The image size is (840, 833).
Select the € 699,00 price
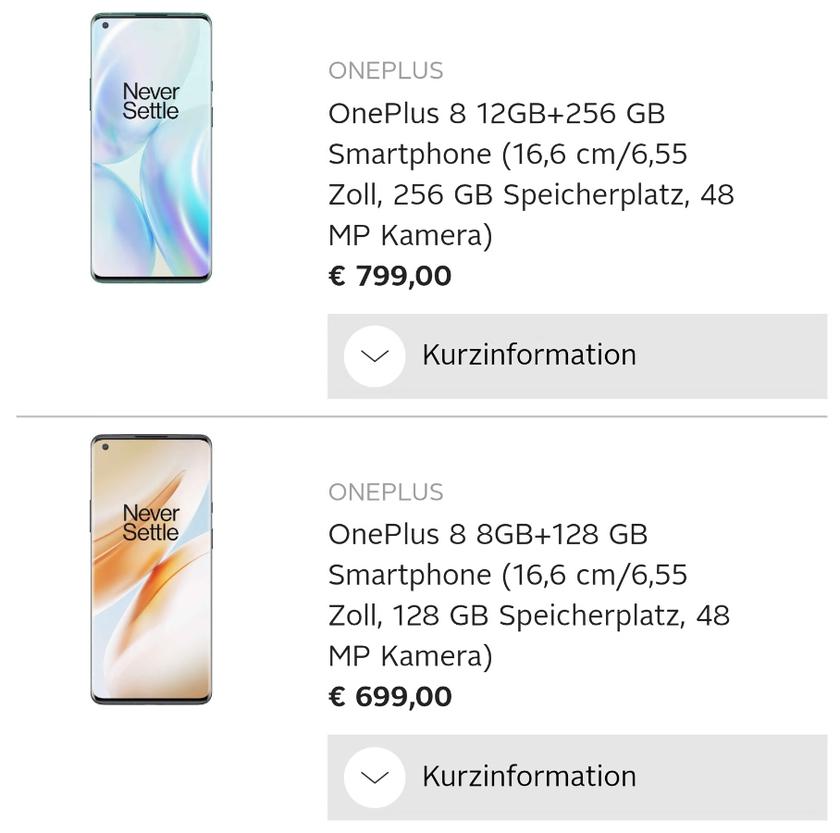(390, 697)
